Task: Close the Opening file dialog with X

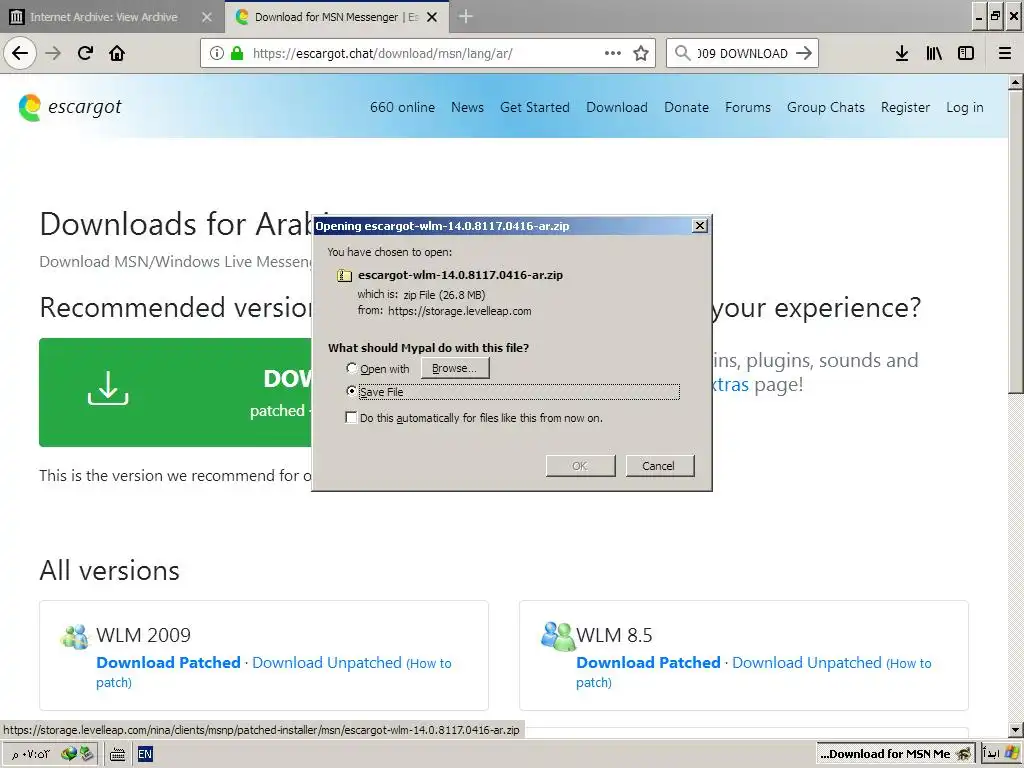Action: coord(699,225)
